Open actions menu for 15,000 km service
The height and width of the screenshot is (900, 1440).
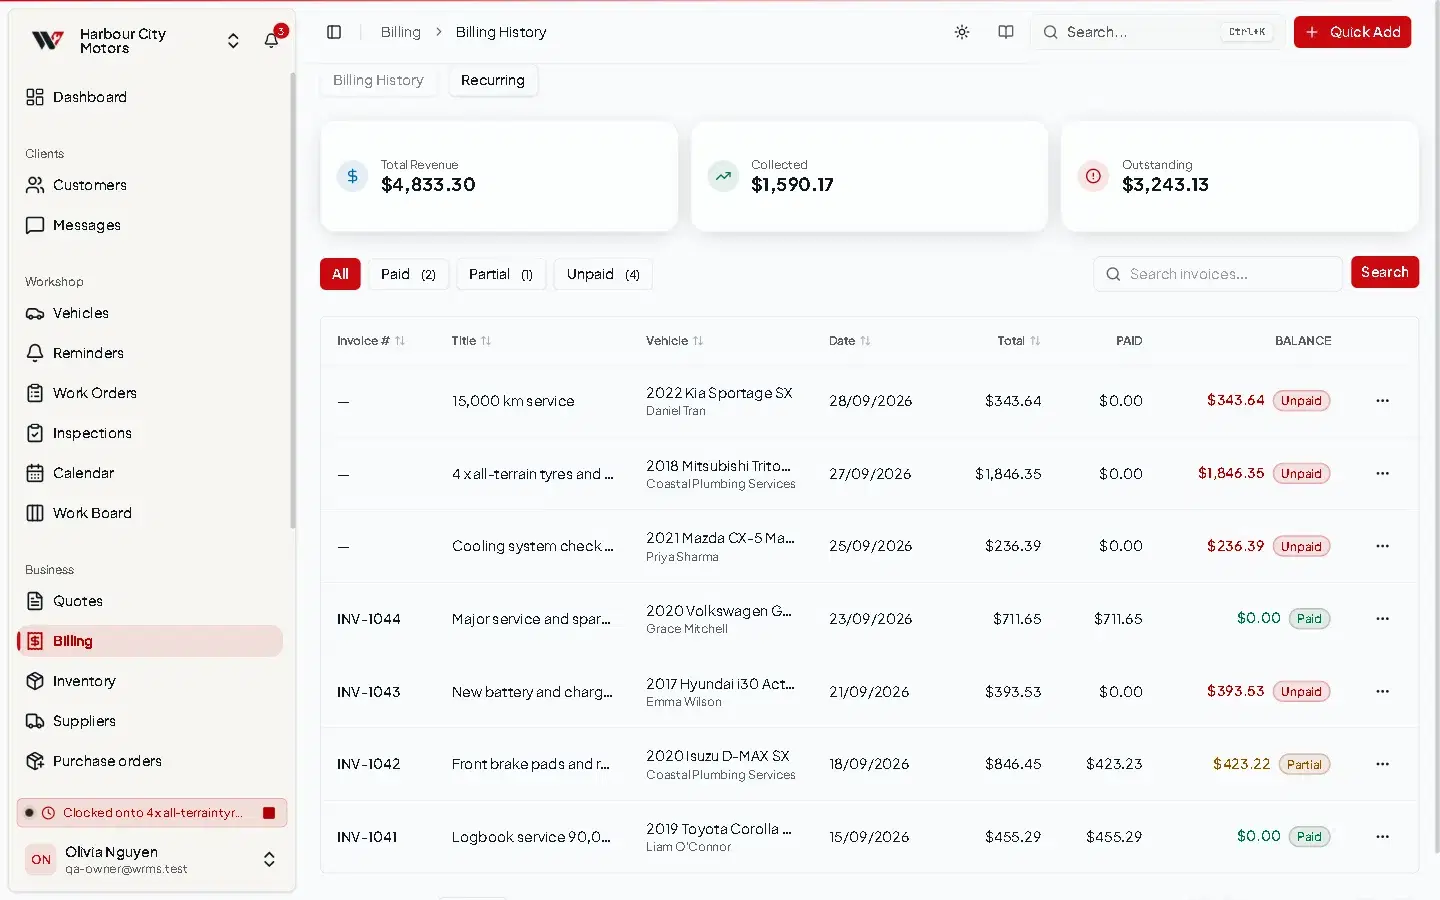(x=1383, y=401)
